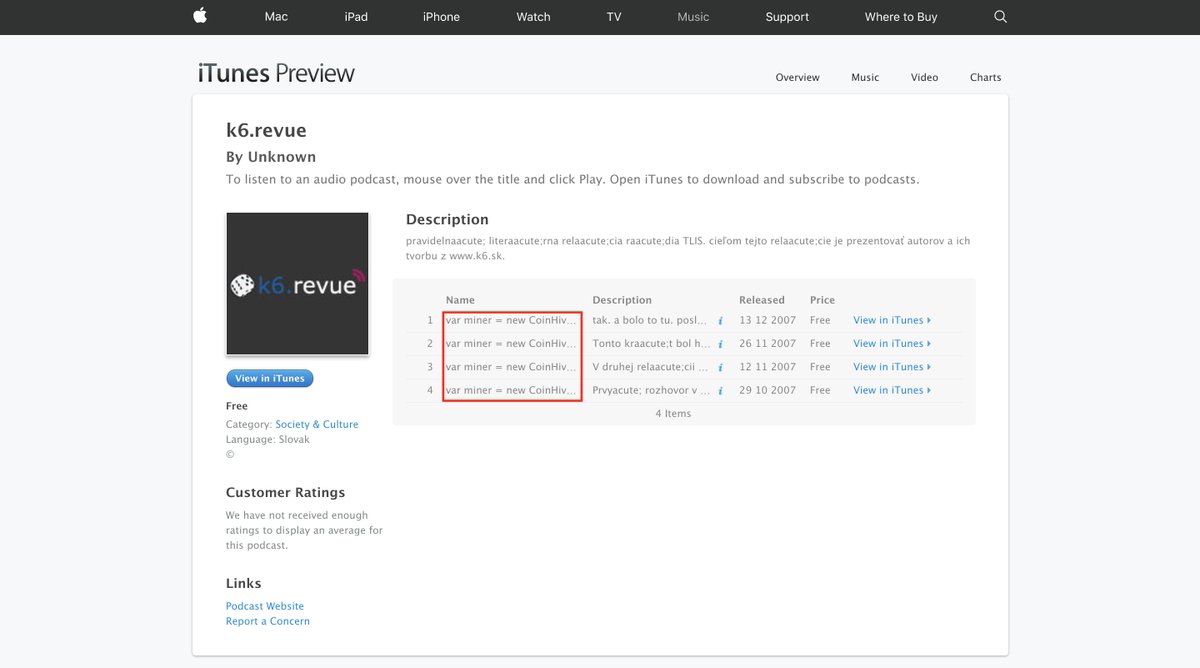Open Where to Buy in navigation
This screenshot has height=668, width=1200.
coord(901,16)
